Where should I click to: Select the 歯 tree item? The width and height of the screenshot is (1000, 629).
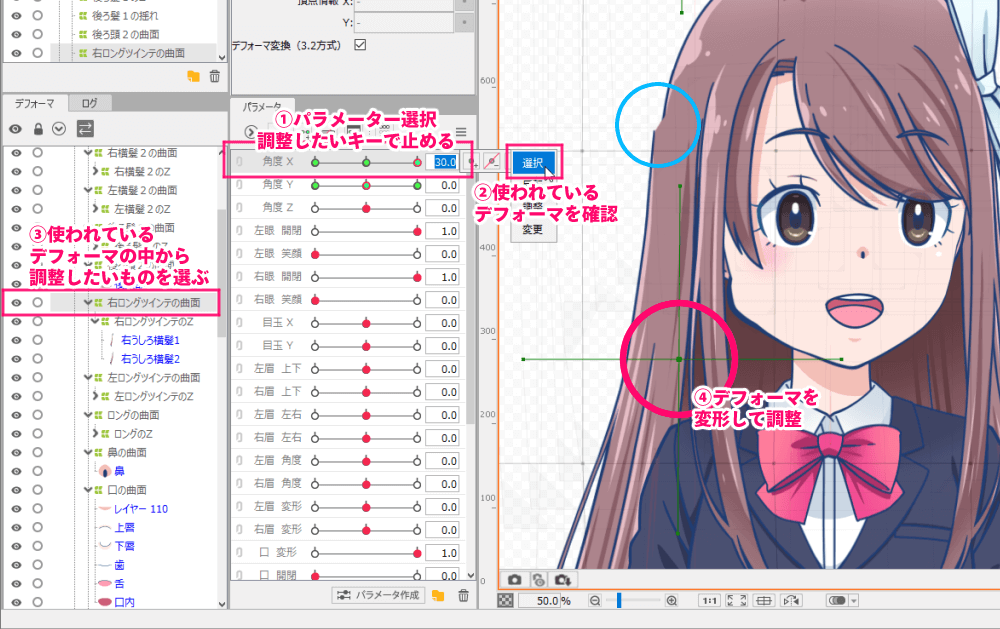click(x=120, y=565)
